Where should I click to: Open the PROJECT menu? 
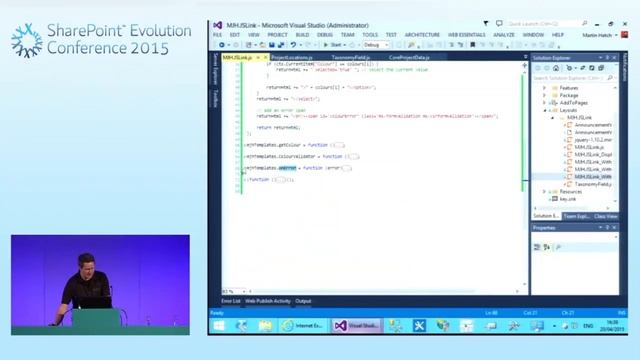click(x=277, y=35)
